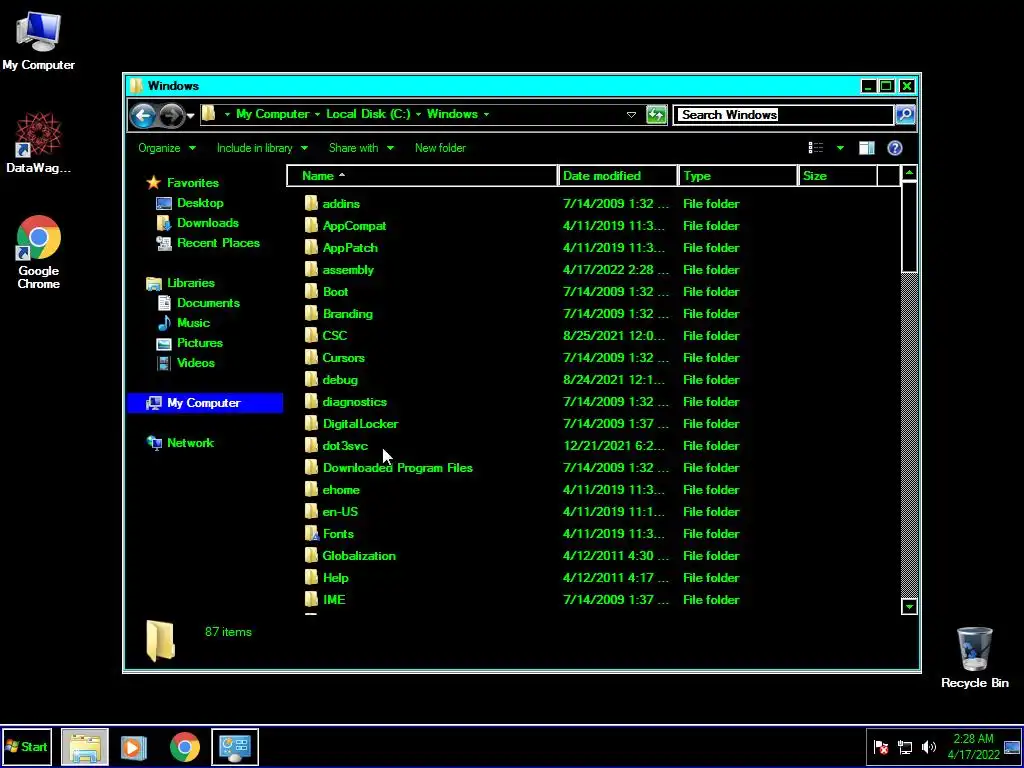
Task: Click the network tray icon
Action: (x=904, y=747)
